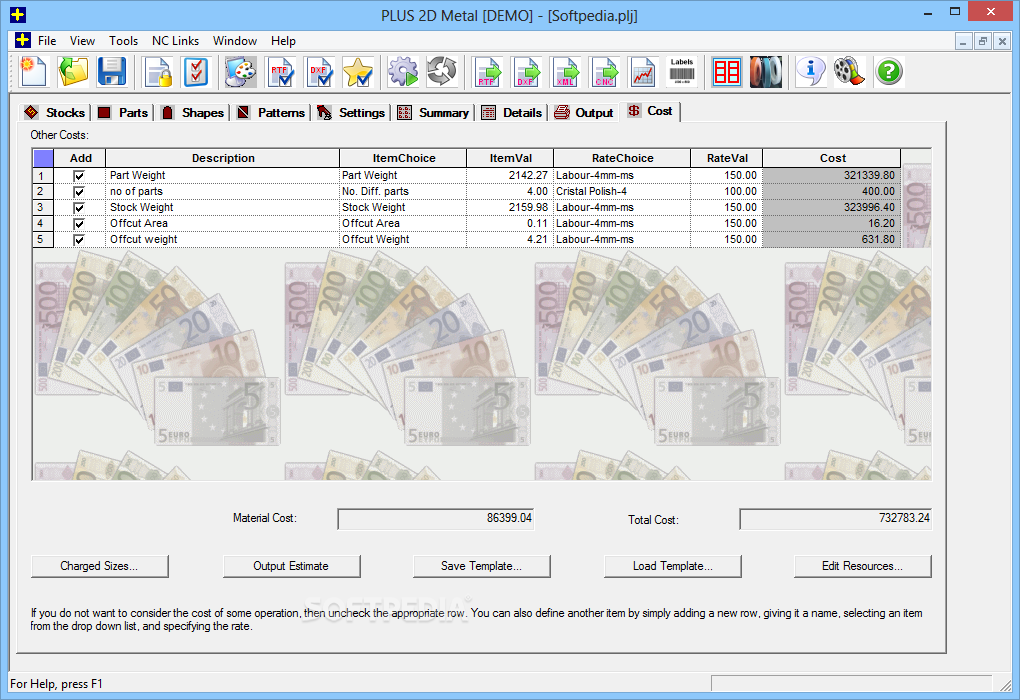1020x700 pixels.
Task: Click the Output Estimate button
Action: click(291, 566)
